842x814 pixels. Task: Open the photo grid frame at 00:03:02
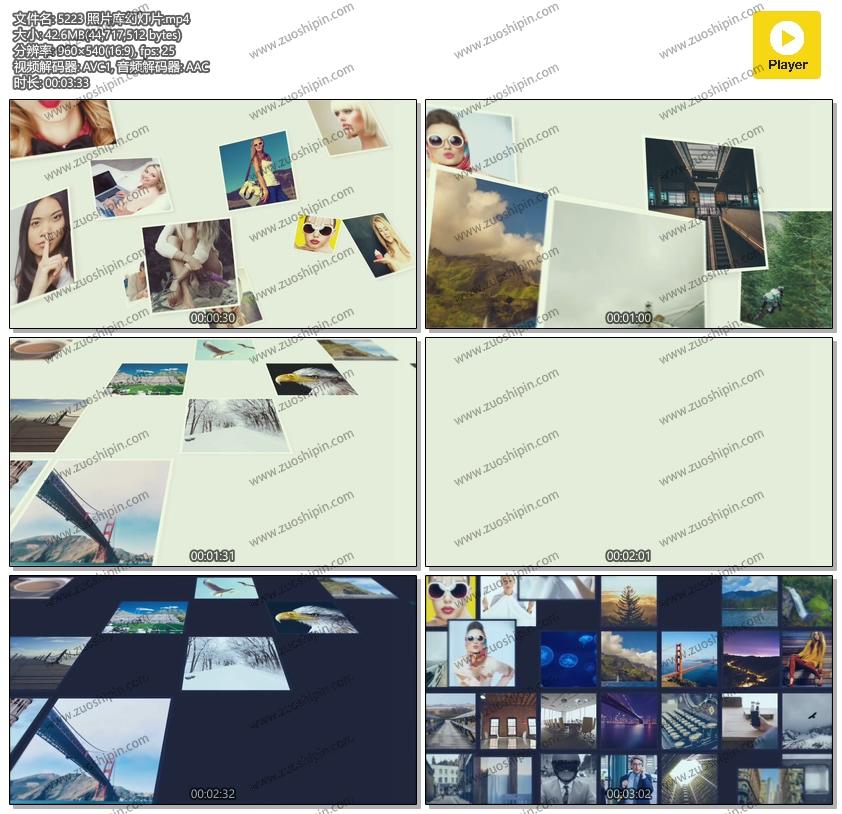[x=629, y=690]
